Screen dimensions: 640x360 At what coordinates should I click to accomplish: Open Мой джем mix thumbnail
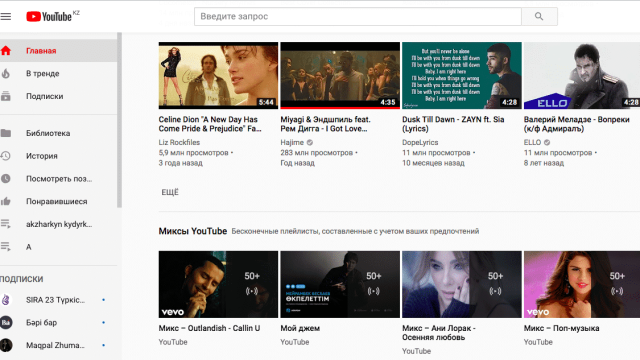[x=340, y=284]
